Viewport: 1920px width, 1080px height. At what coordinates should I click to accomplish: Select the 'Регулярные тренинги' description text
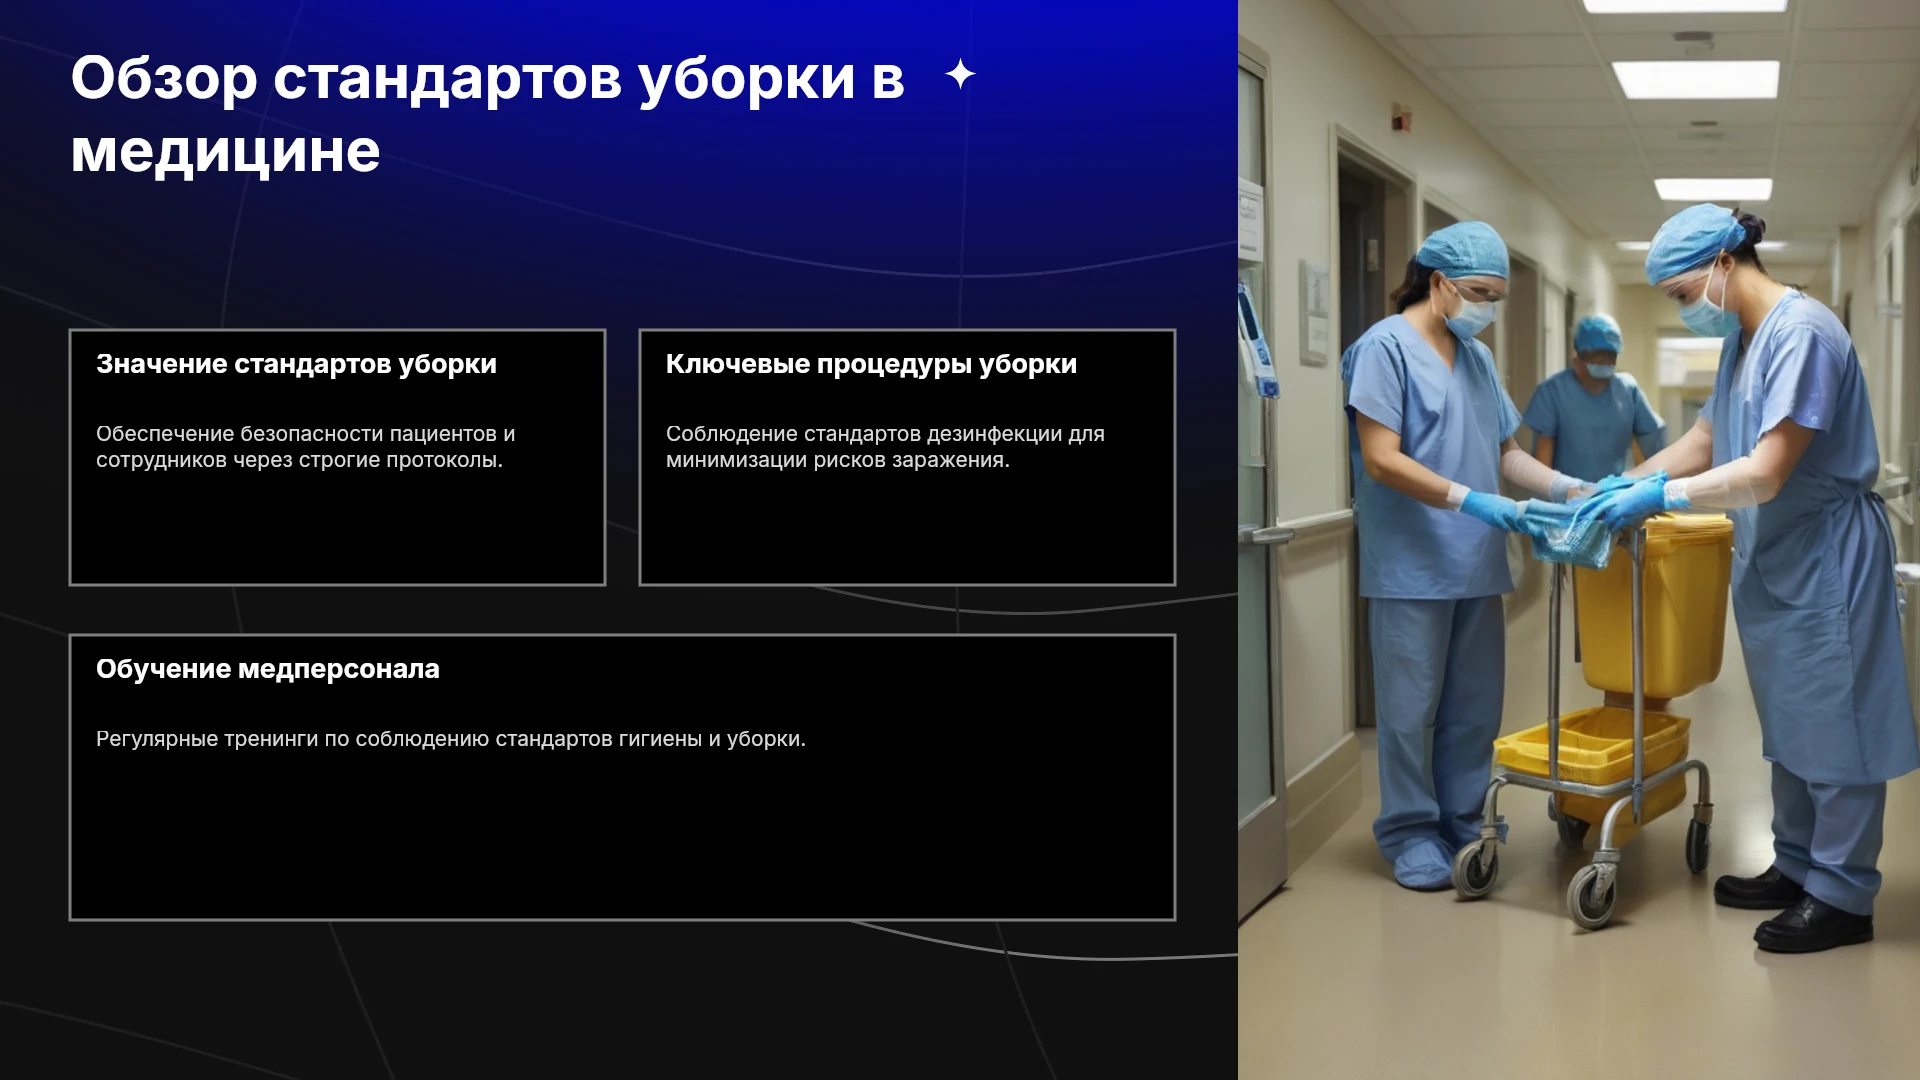coord(450,739)
